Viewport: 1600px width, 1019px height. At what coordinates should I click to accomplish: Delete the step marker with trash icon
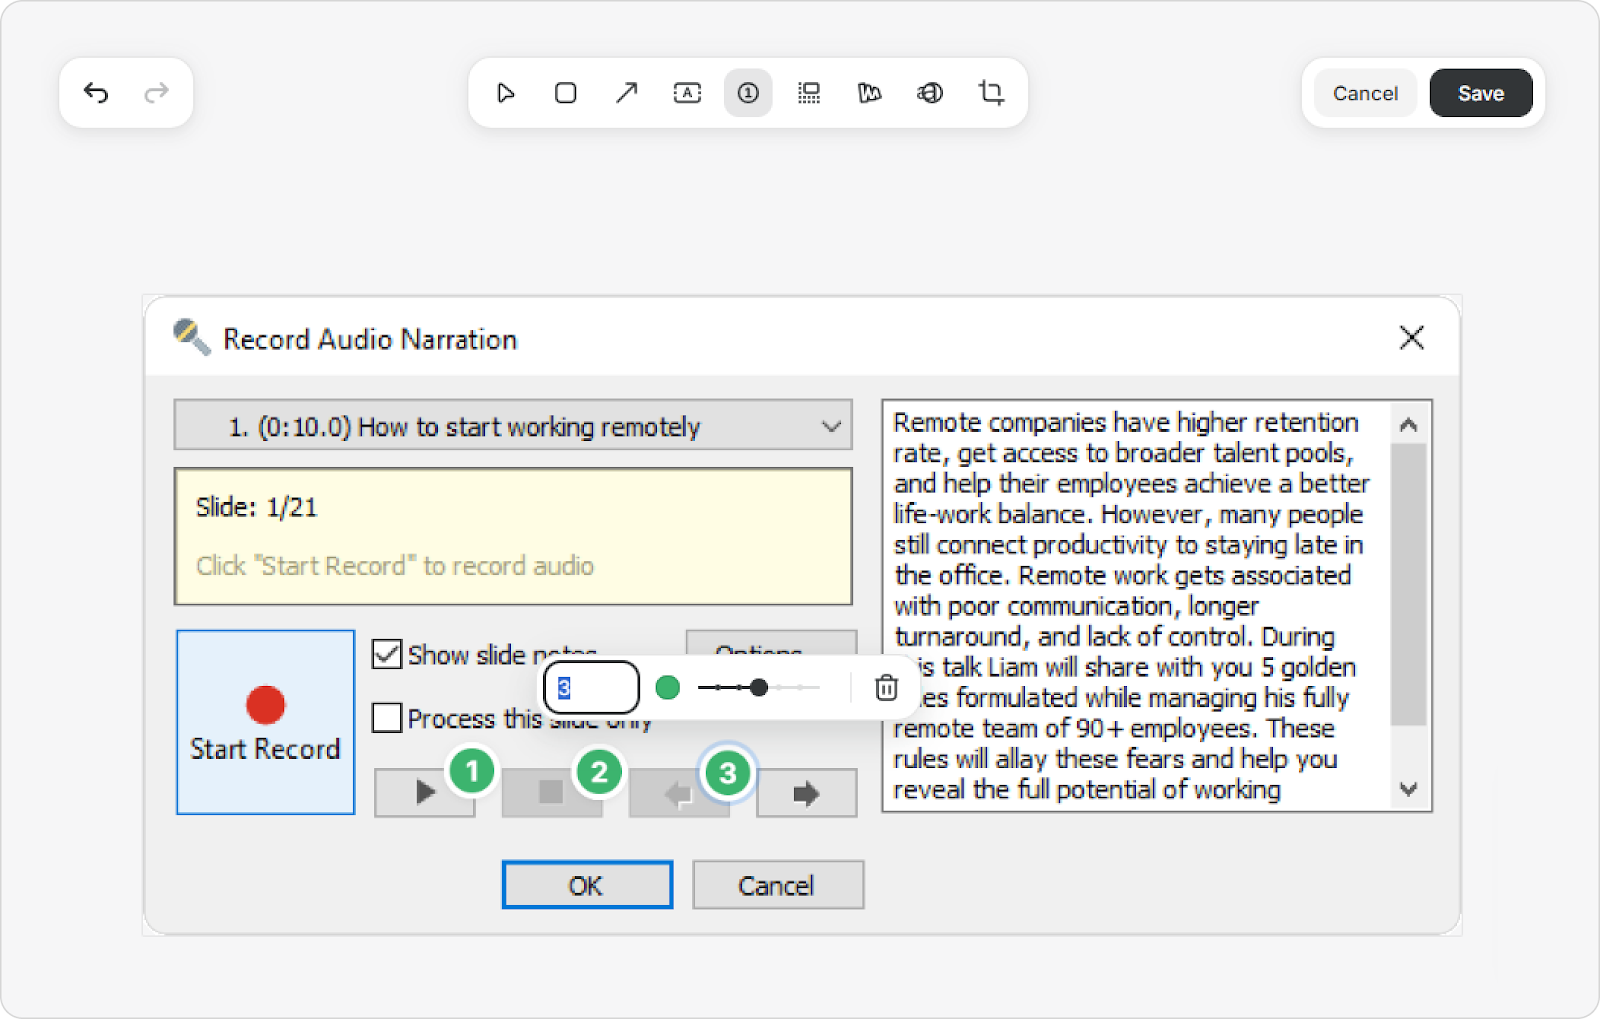point(886,688)
